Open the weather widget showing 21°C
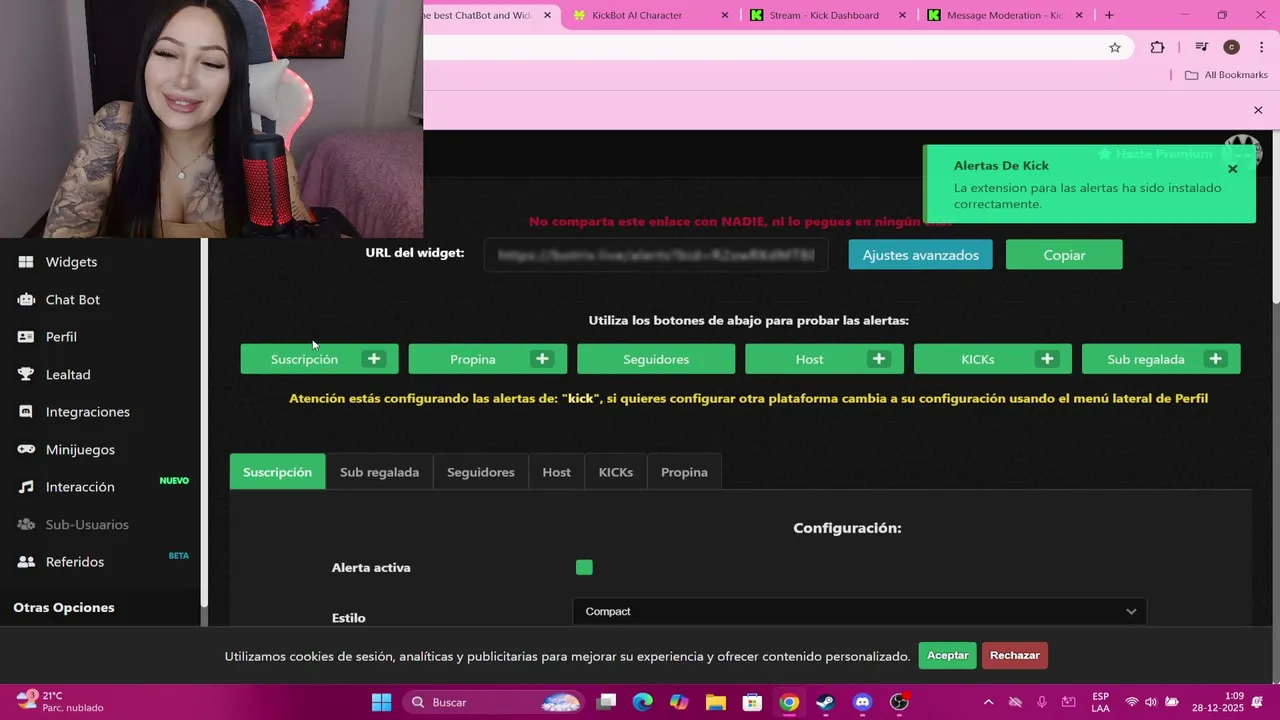The width and height of the screenshot is (1280, 720). click(60, 702)
